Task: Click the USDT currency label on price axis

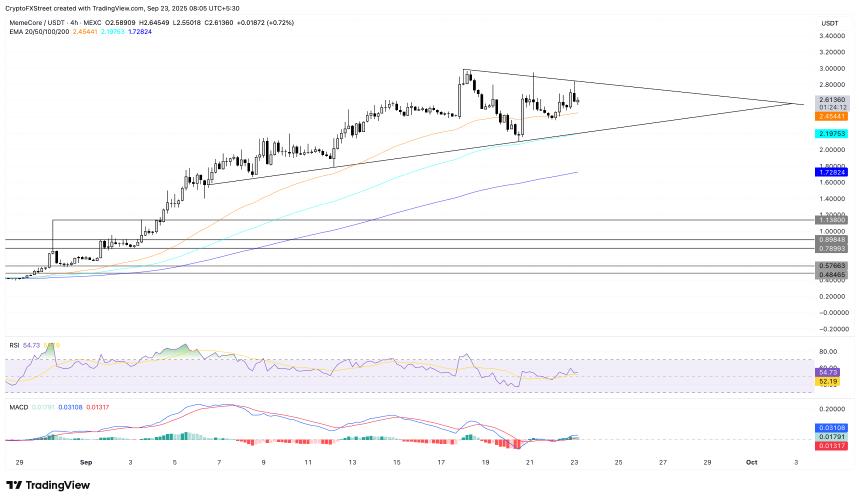Action: [830, 22]
